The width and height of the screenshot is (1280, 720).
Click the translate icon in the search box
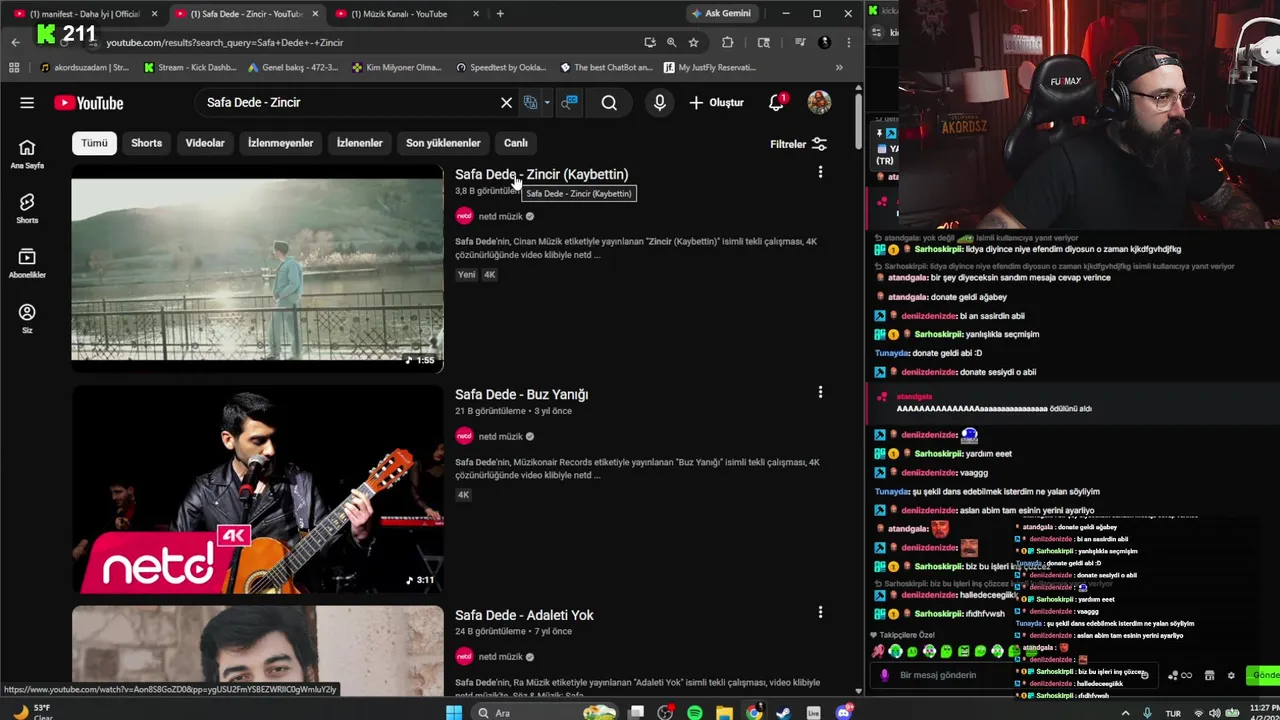(x=531, y=102)
